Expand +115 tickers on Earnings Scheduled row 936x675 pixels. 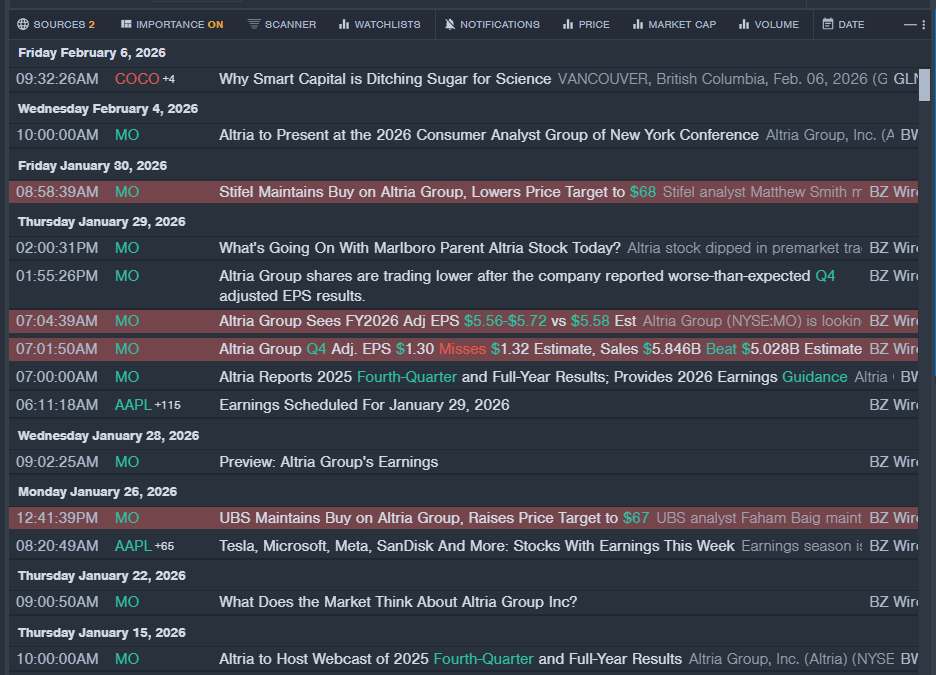click(x=168, y=405)
